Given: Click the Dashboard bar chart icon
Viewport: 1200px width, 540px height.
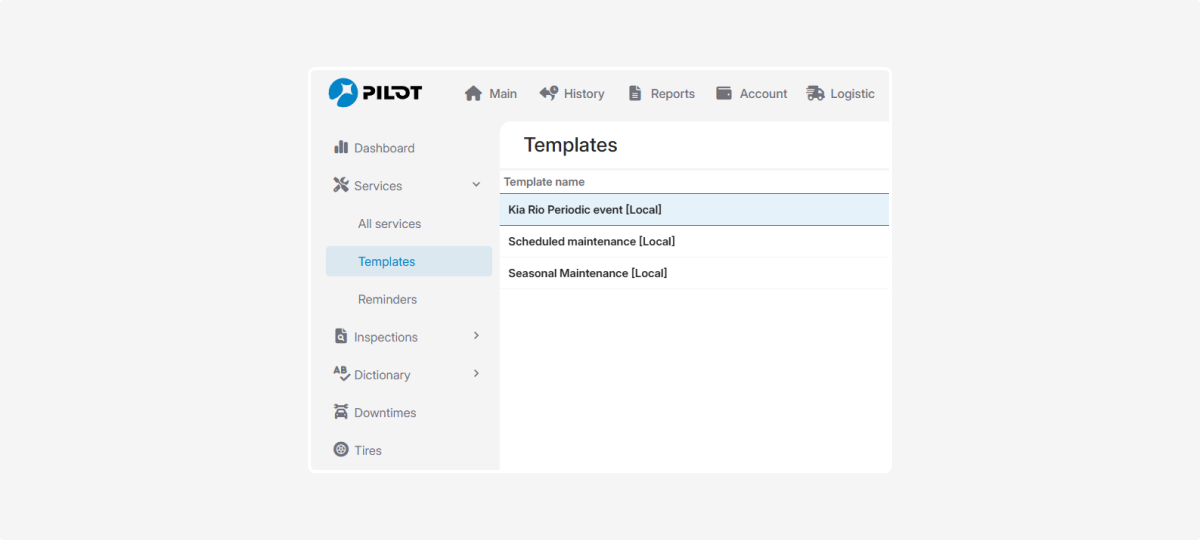Looking at the screenshot, I should tap(341, 147).
